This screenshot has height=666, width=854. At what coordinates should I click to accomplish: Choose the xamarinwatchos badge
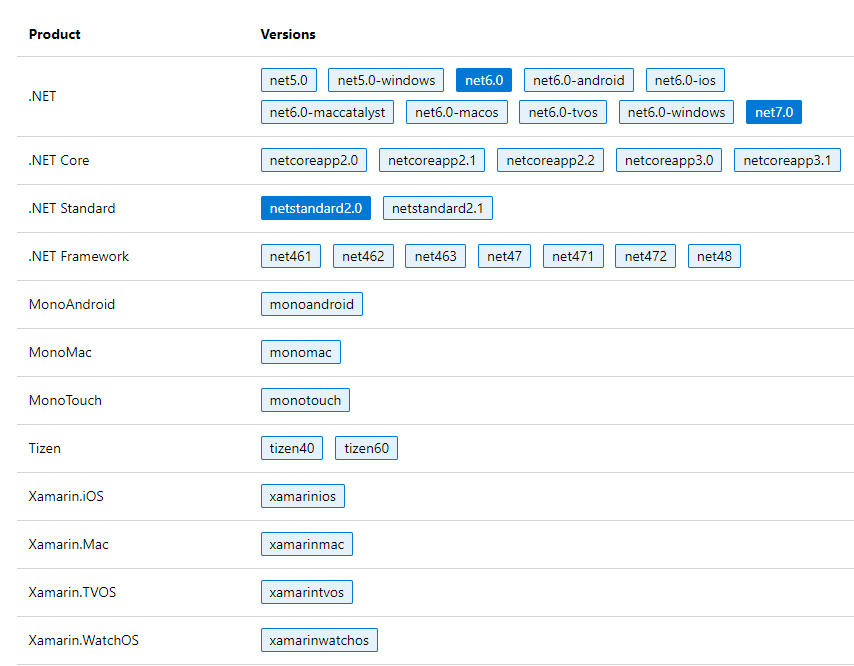[x=319, y=640]
